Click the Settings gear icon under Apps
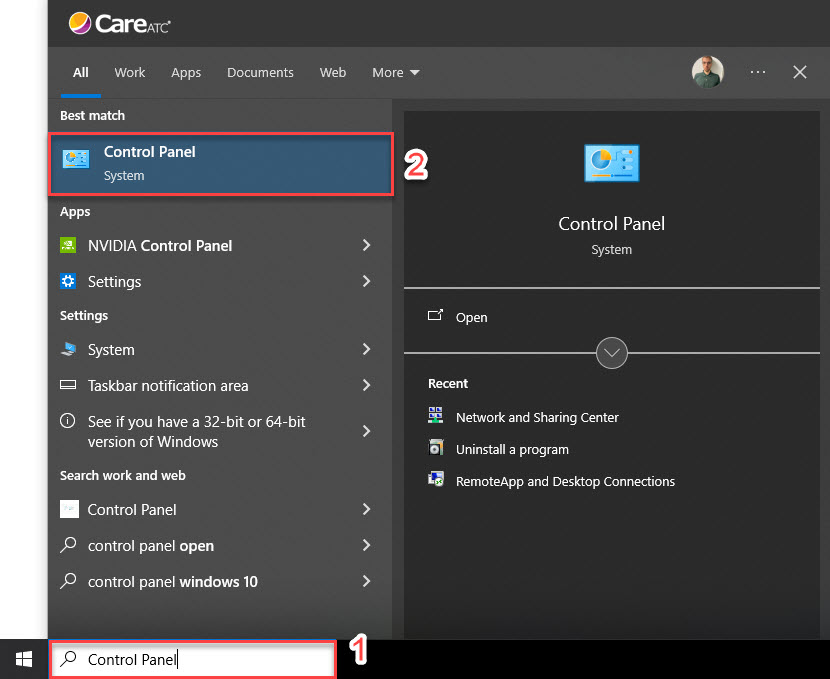Image resolution: width=830 pixels, height=679 pixels. point(68,281)
